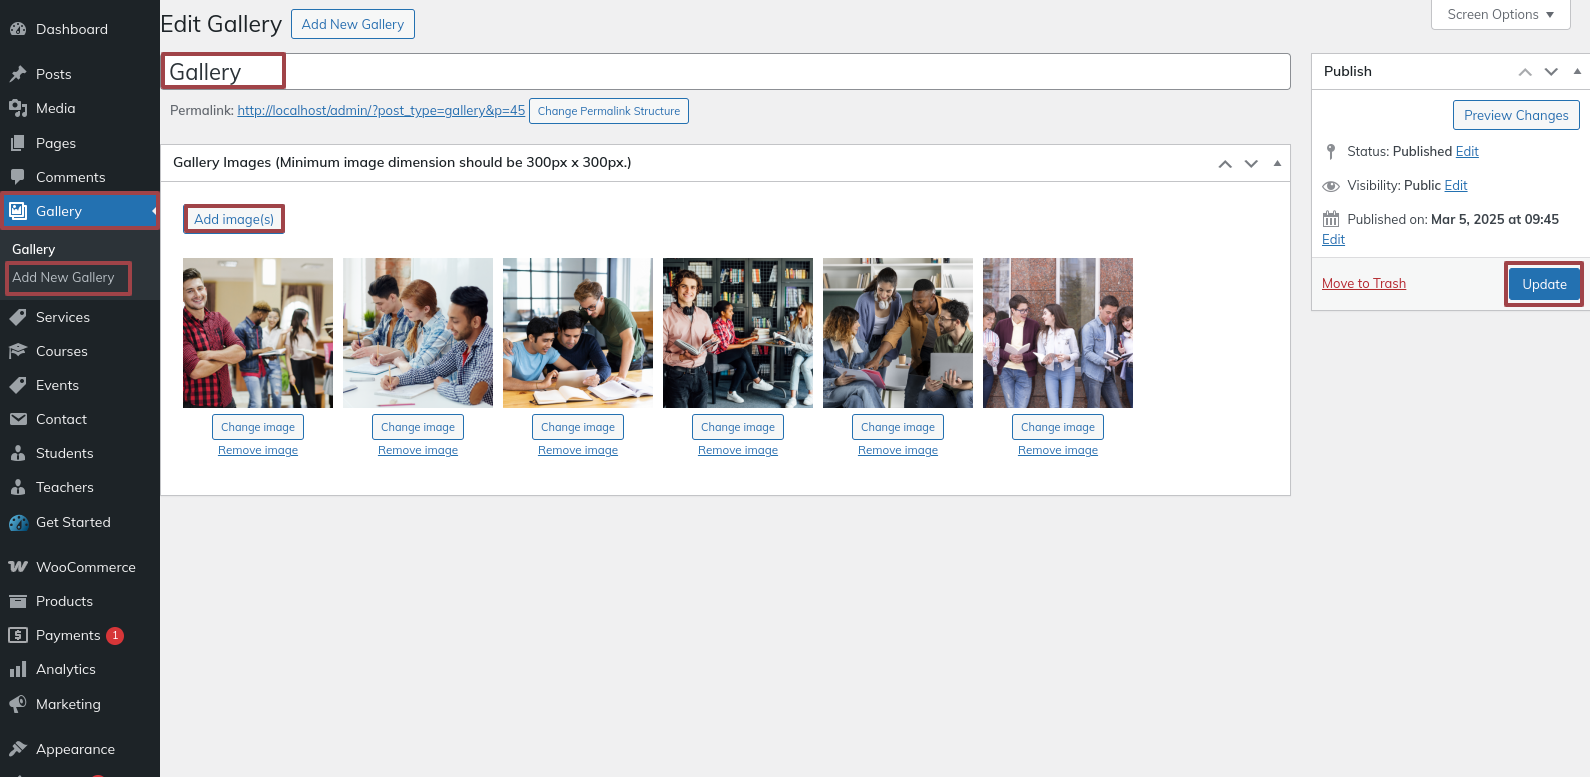This screenshot has width=1590, height=777.
Task: Click the Teachers person icon
Action: pos(18,487)
